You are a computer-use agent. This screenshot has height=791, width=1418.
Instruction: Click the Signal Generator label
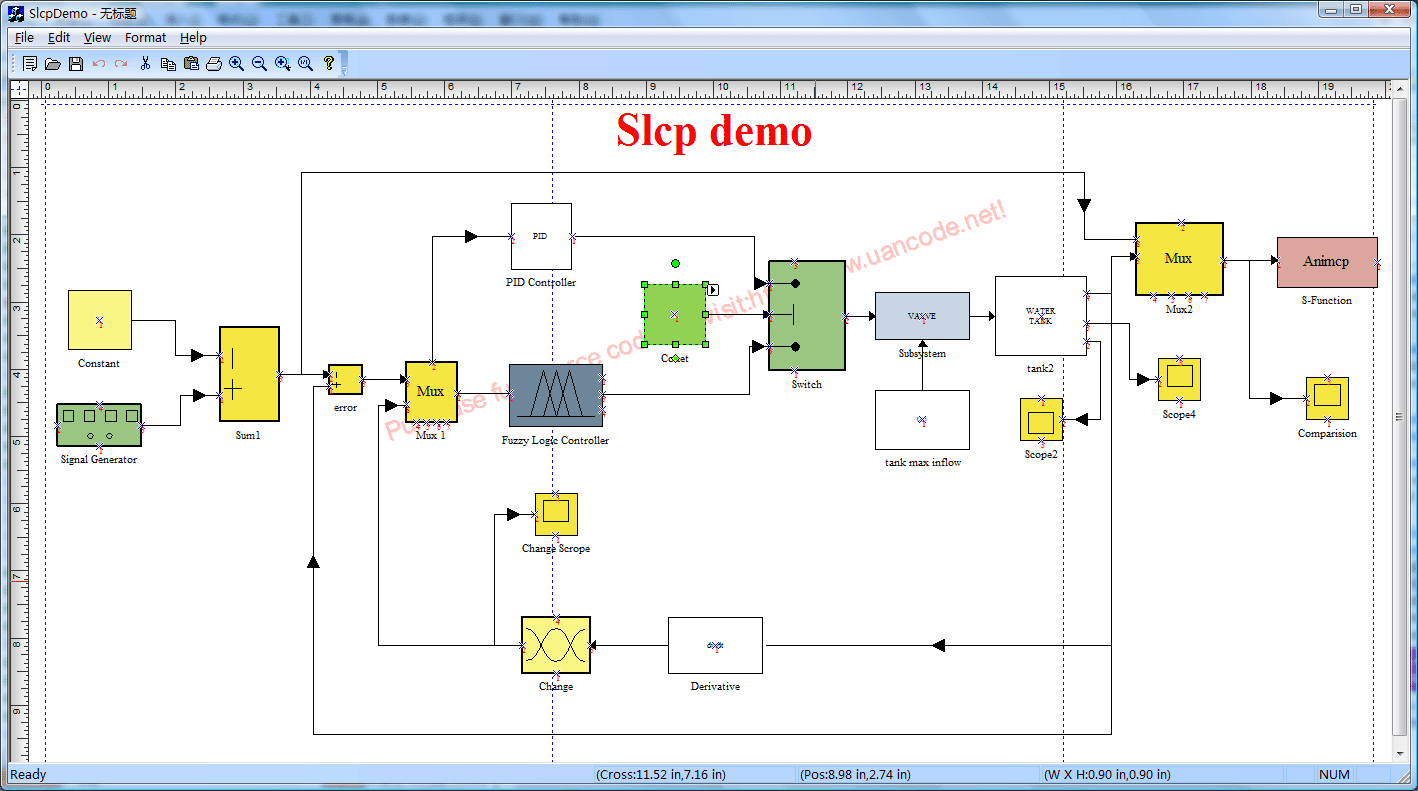(x=99, y=460)
